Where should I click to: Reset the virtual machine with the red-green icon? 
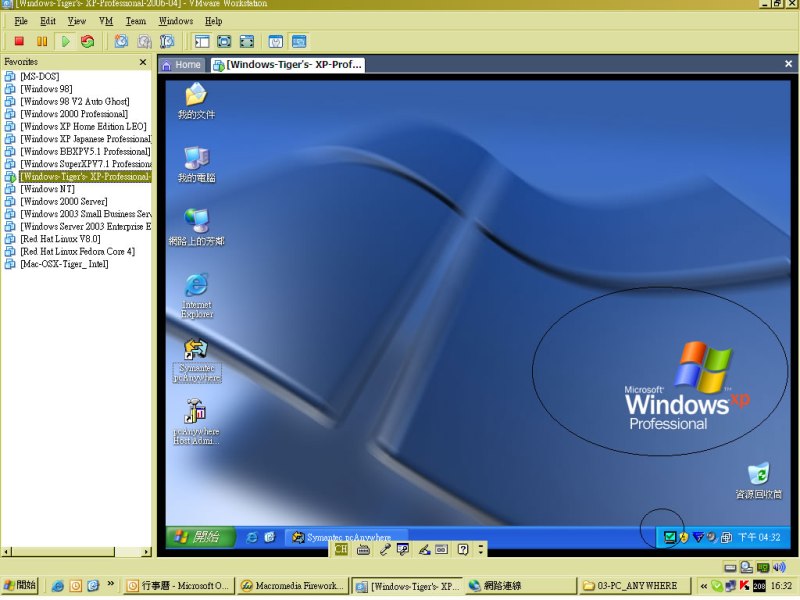(x=88, y=41)
